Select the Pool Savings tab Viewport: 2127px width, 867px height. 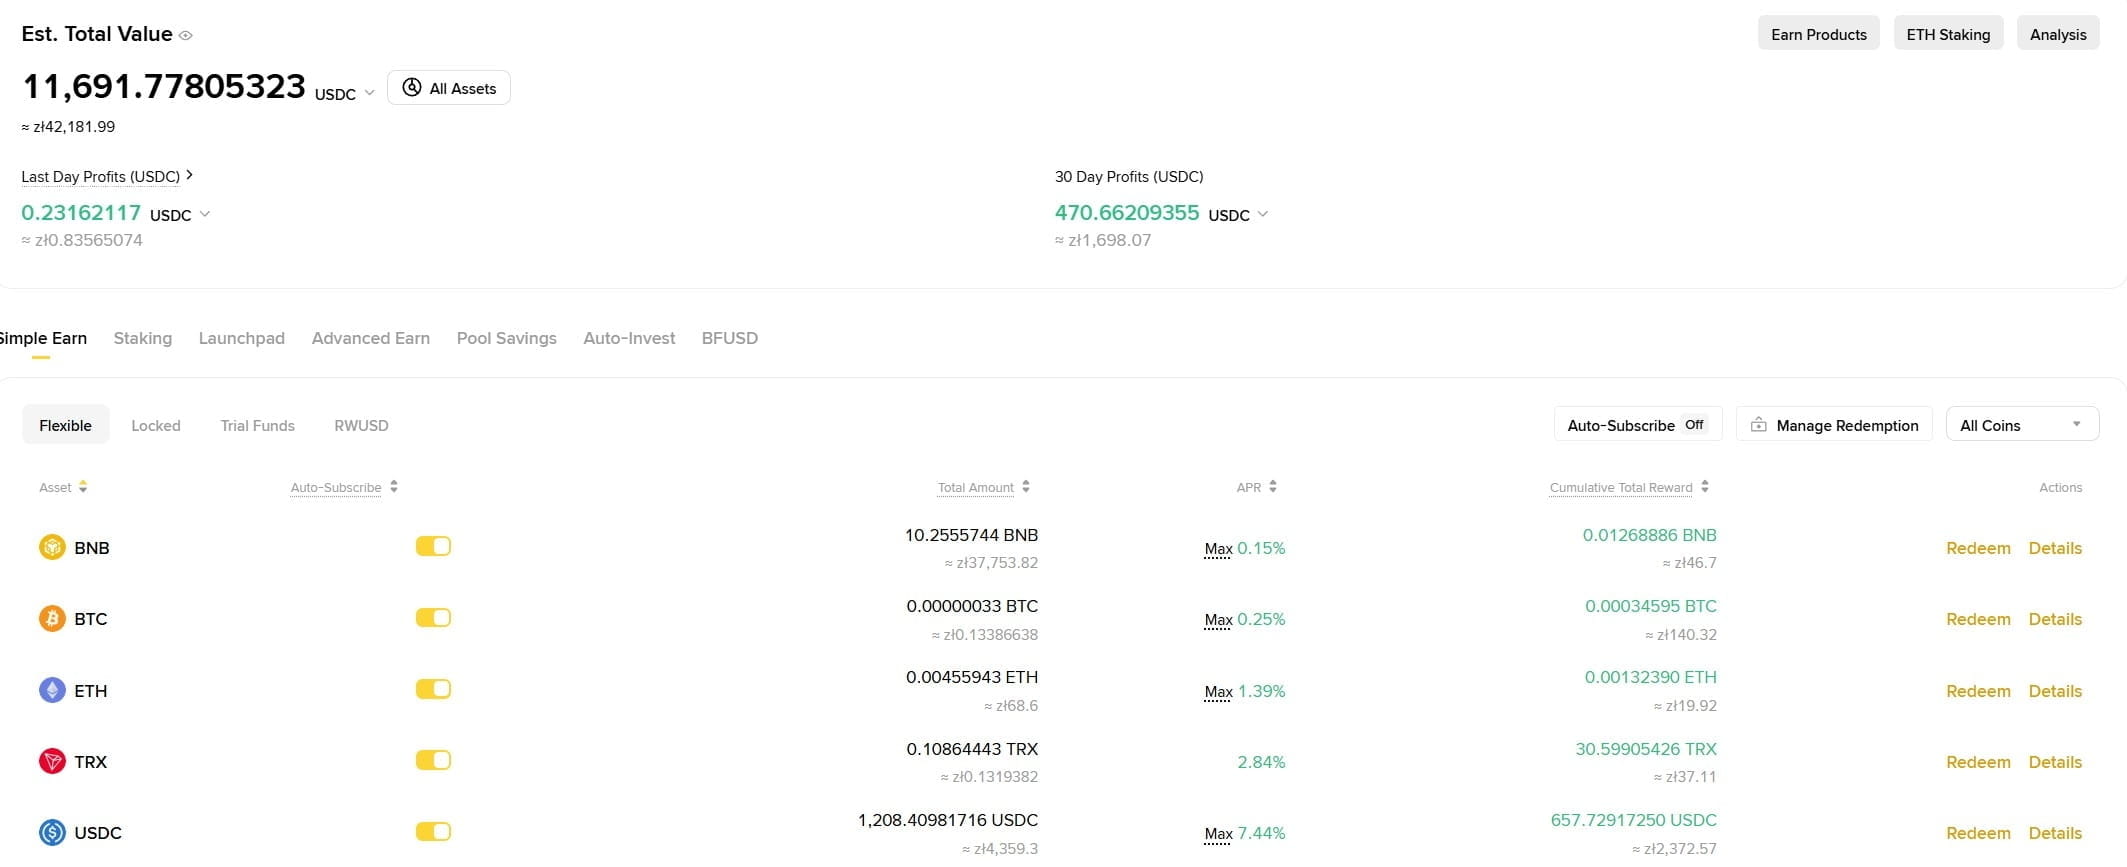pyautogui.click(x=507, y=338)
